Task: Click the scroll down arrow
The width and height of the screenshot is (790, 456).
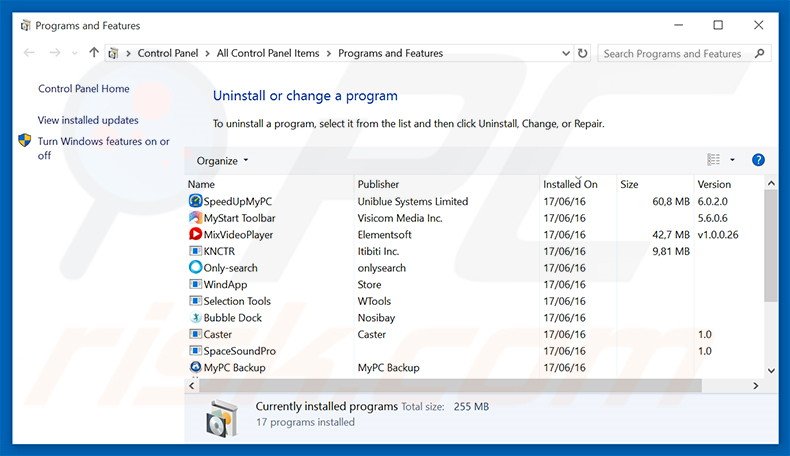Action: pyautogui.click(x=771, y=370)
